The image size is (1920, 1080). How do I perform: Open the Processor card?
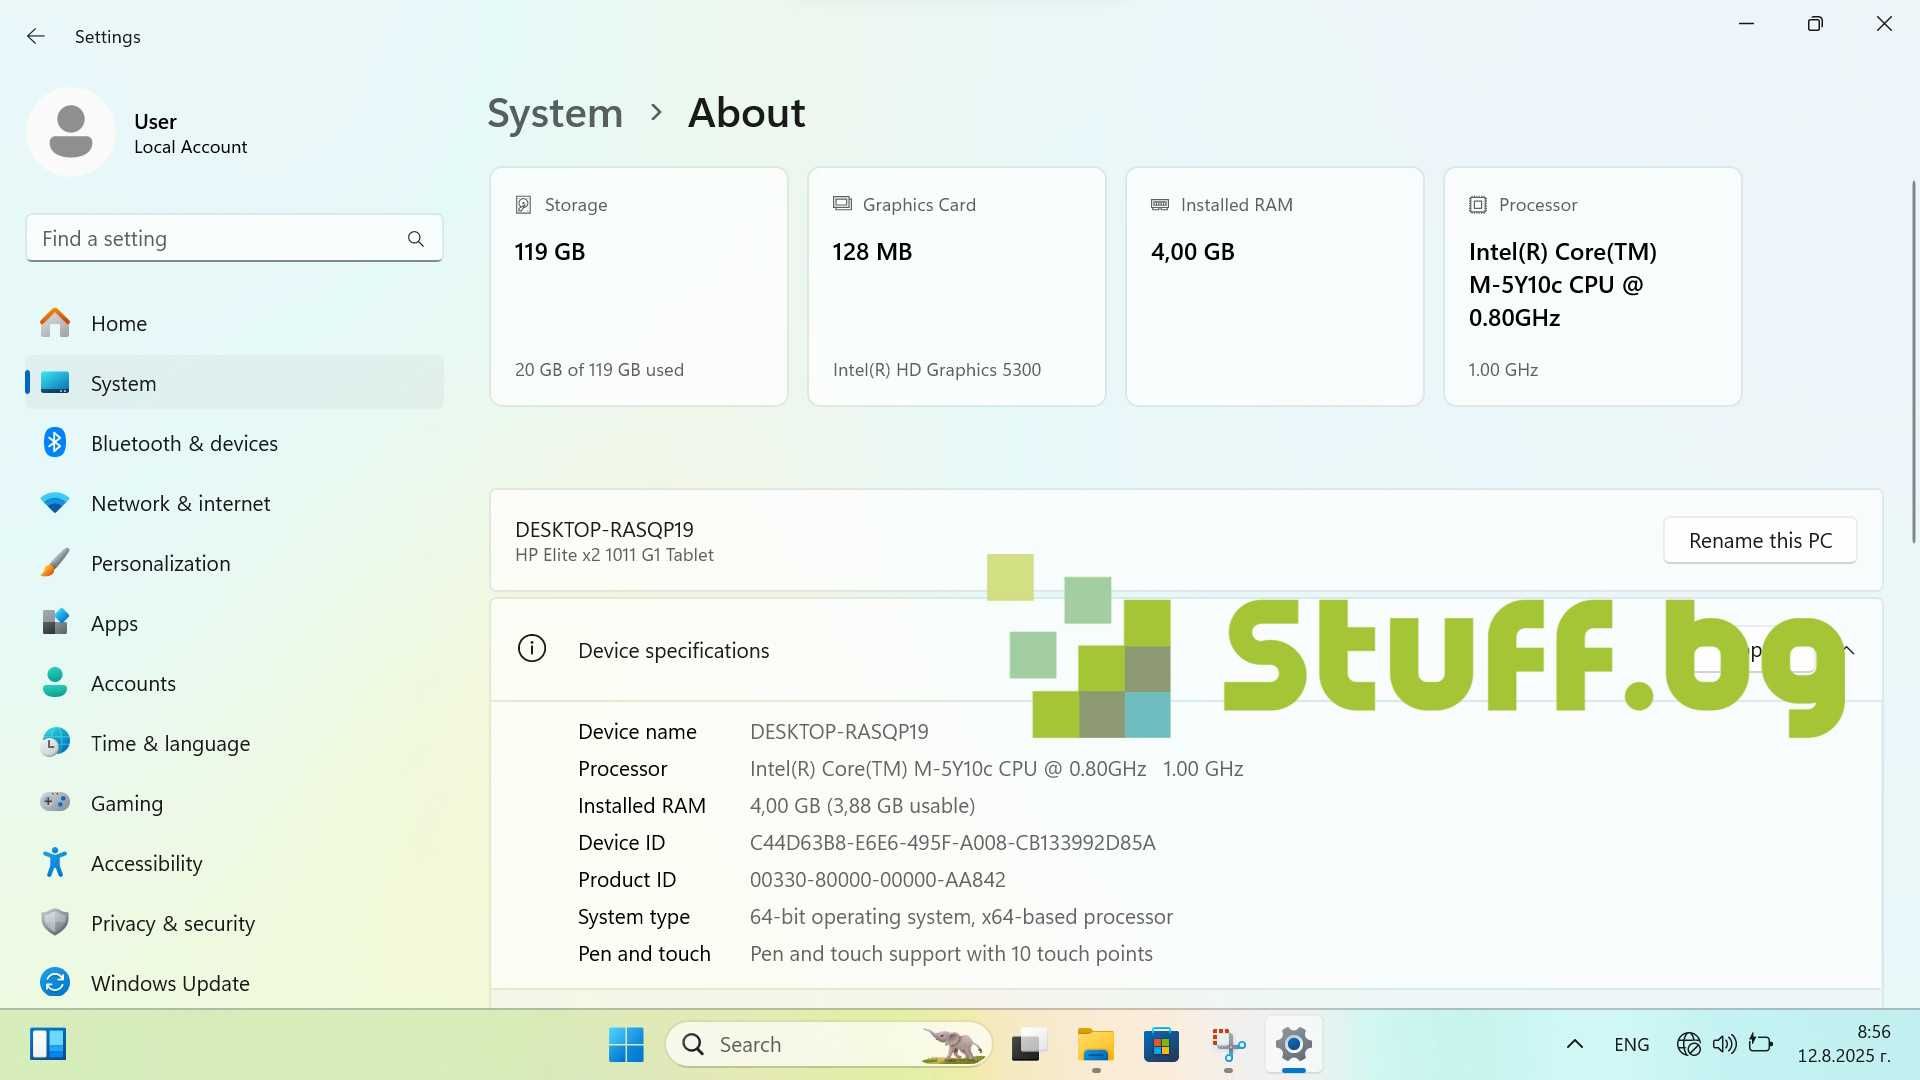(1593, 287)
